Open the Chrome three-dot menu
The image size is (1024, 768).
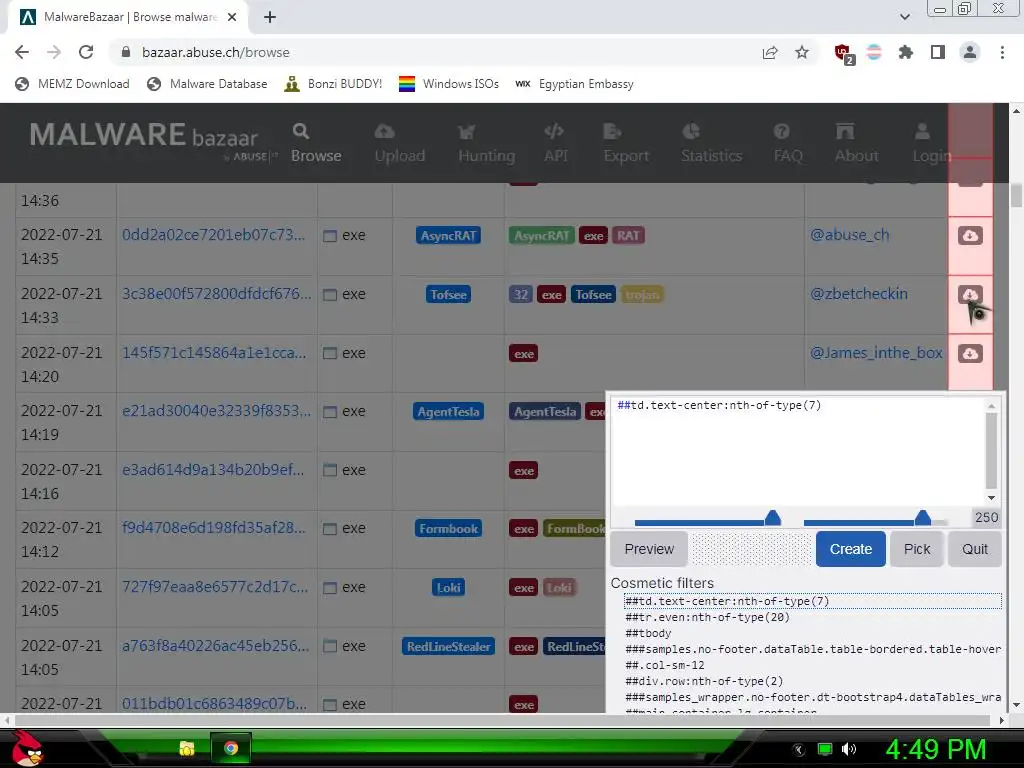[1002, 52]
